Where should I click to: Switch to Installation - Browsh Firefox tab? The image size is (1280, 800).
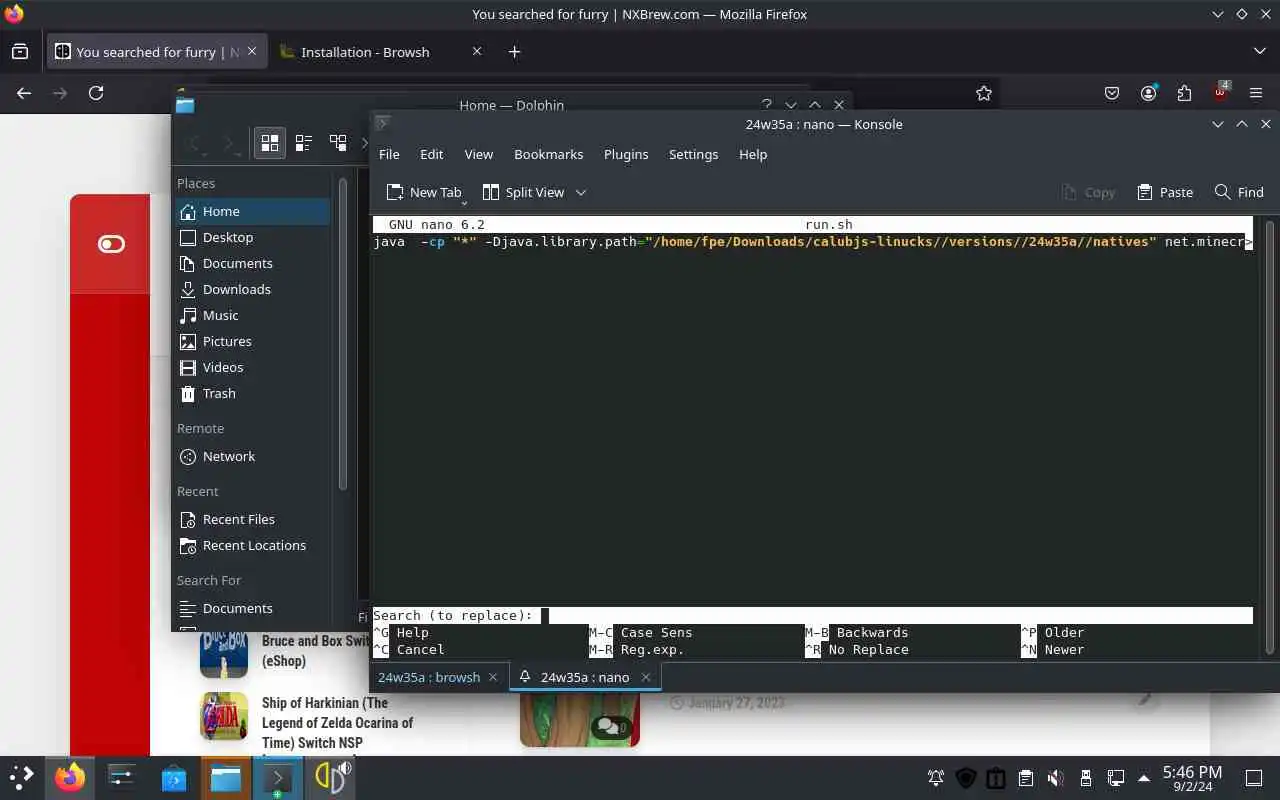380,52
